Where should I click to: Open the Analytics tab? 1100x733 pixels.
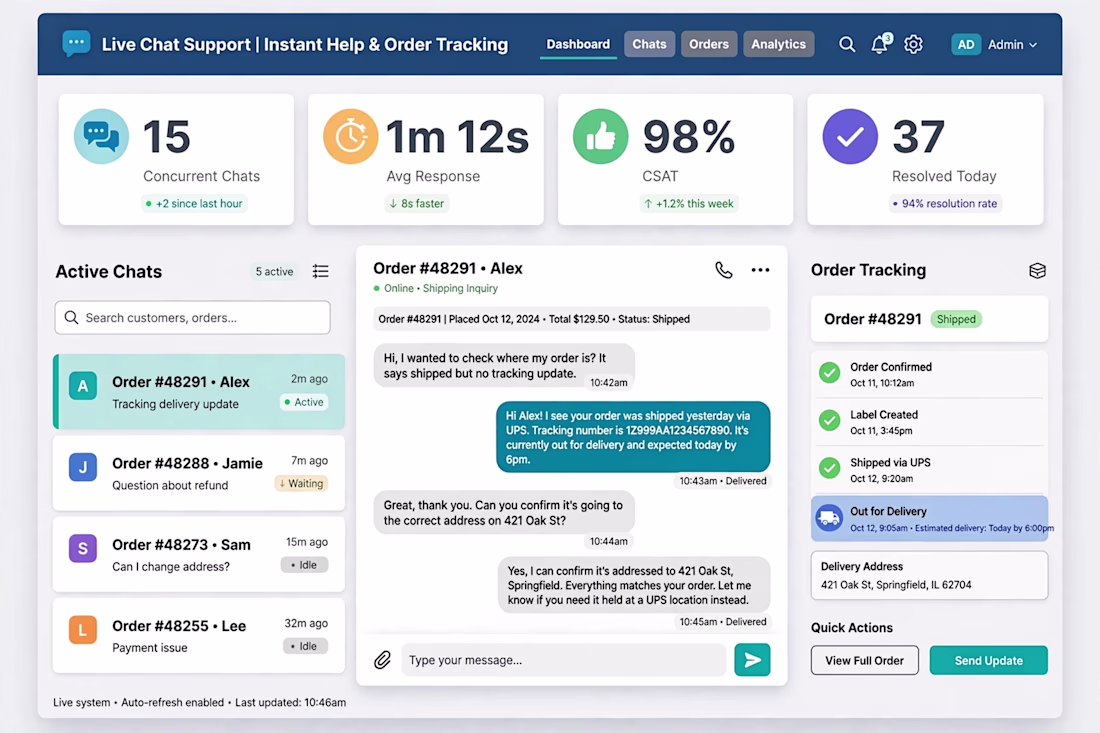779,44
